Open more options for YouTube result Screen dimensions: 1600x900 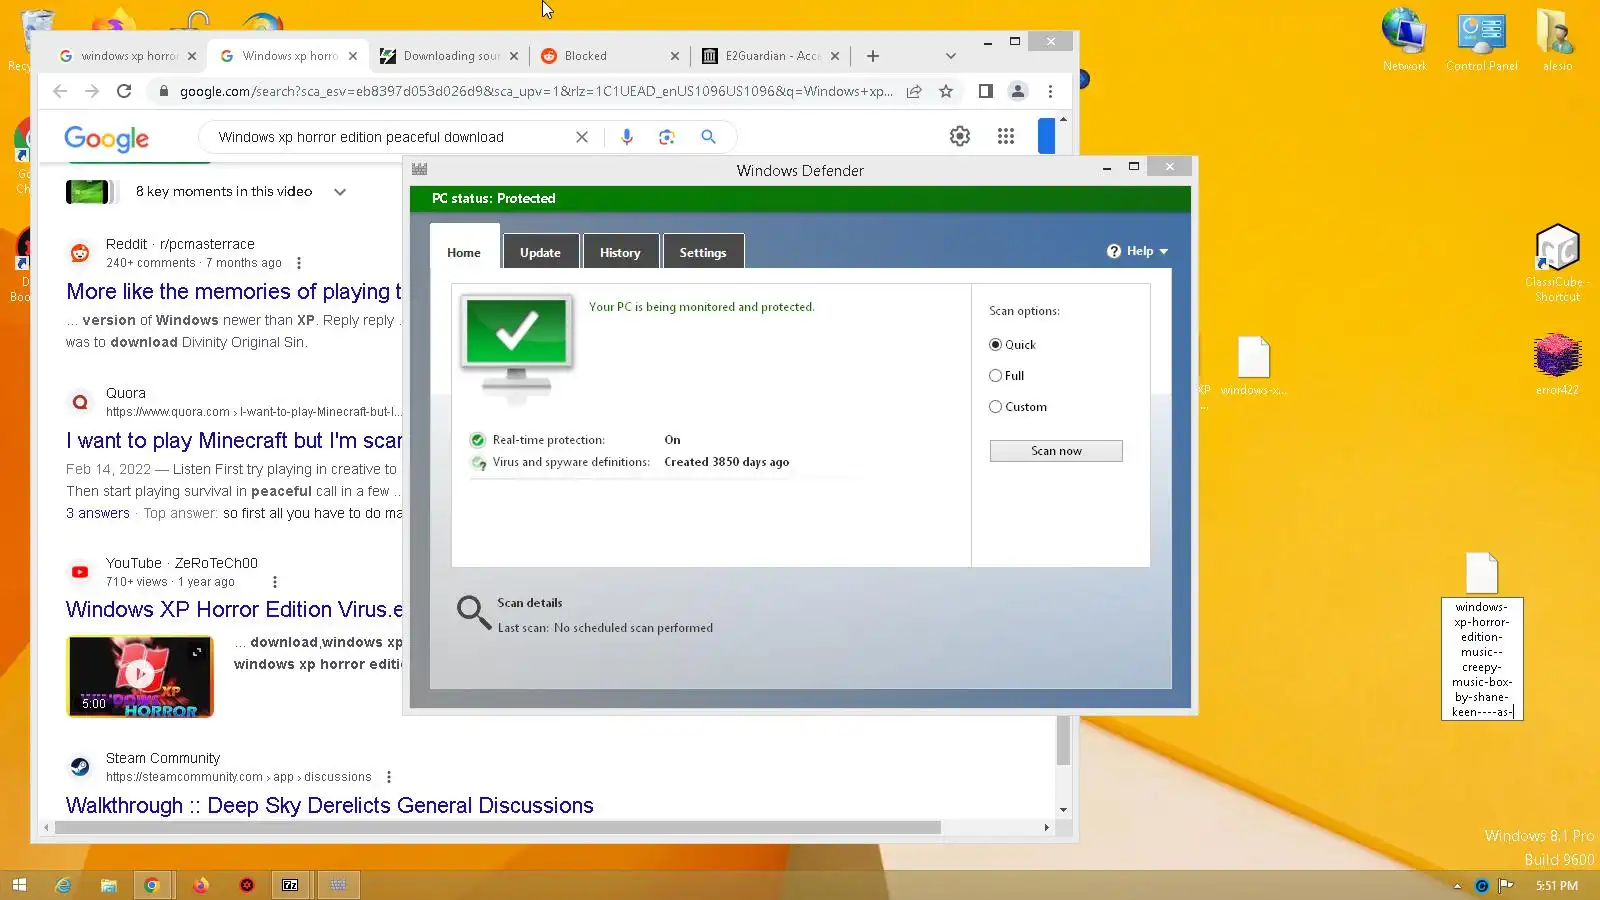[x=275, y=582]
